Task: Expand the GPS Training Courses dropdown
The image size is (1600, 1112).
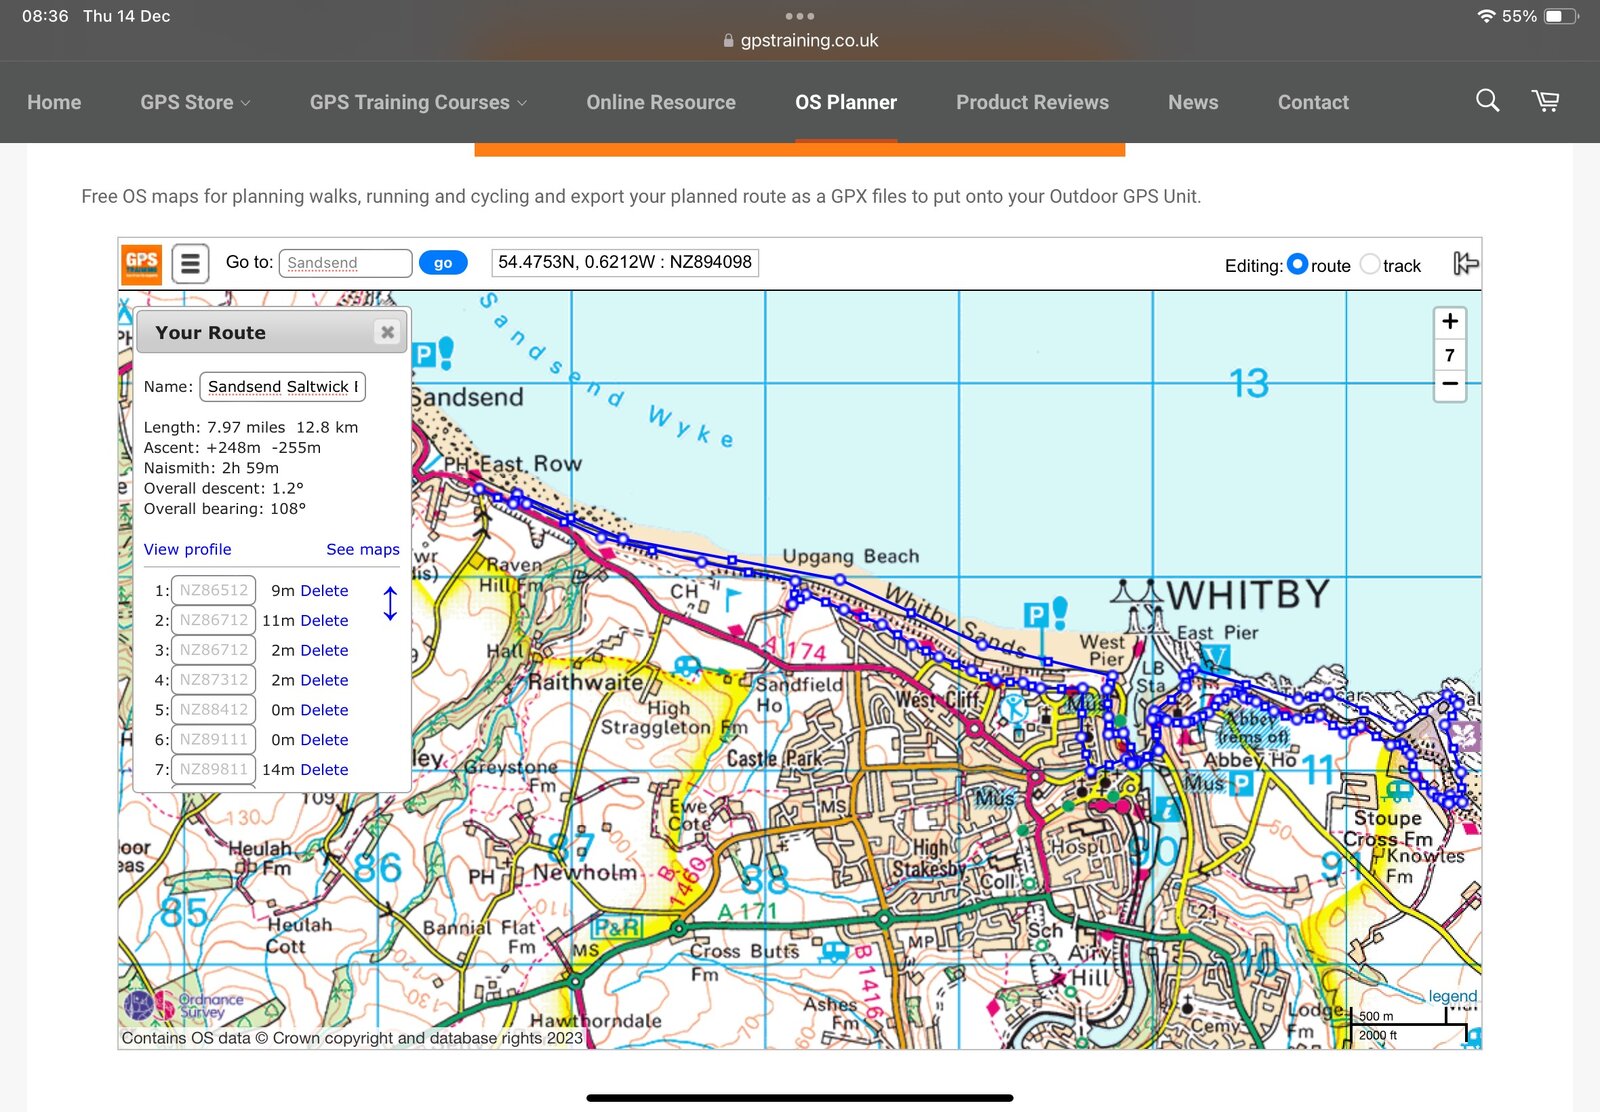Action: 417,102
